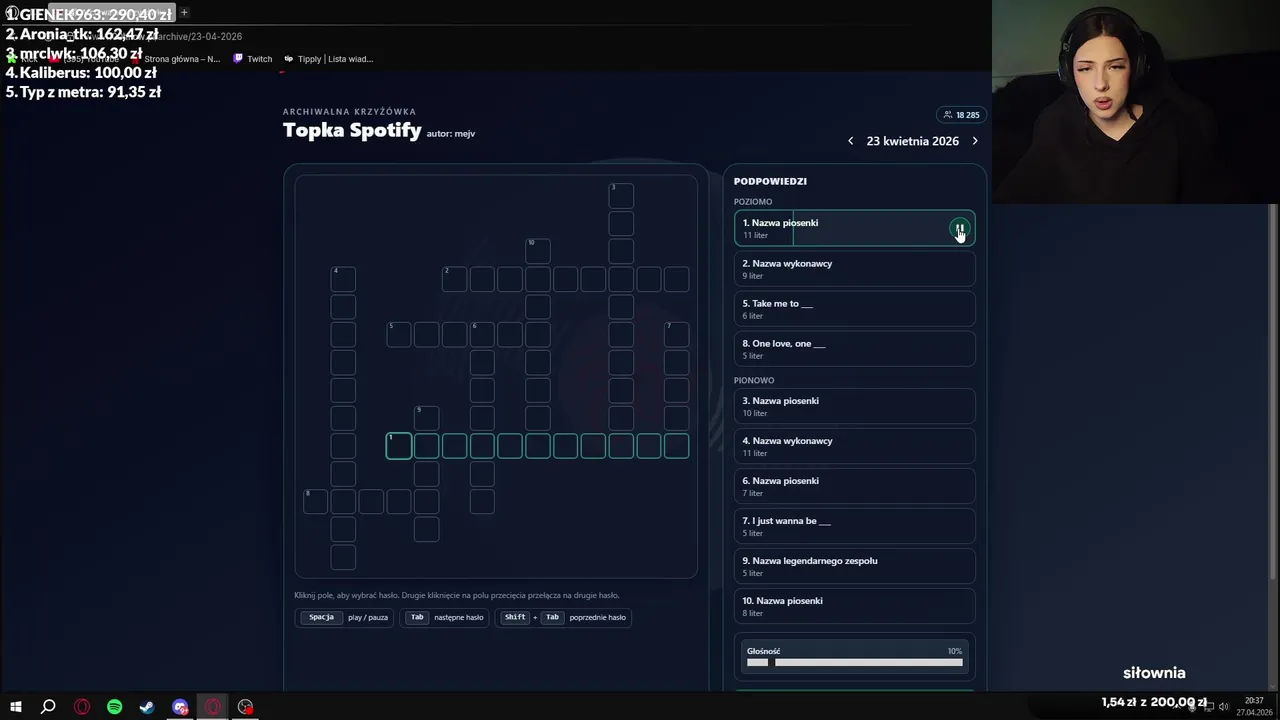Open the Strona główna bookmark
Viewport: 1280px width, 720px height.
pyautogui.click(x=176, y=59)
